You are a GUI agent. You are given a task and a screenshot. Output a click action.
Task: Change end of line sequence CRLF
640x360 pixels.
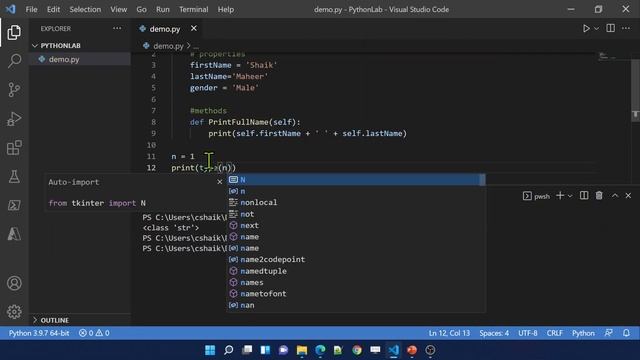555,333
